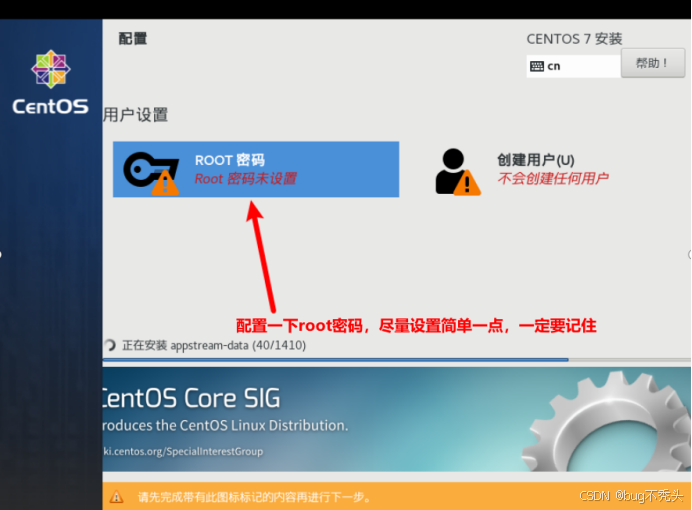This screenshot has width=692, height=510.
Task: Click the gear graphic in banner
Action: [x=607, y=421]
